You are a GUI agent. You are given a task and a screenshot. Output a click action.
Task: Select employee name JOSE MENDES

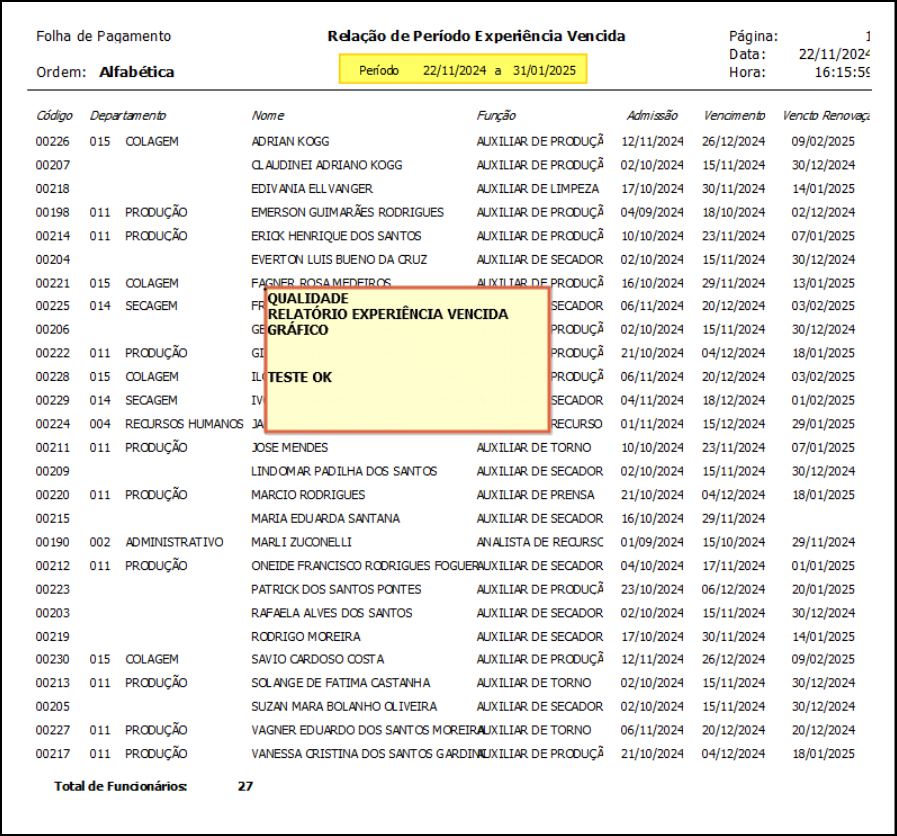click(x=289, y=447)
